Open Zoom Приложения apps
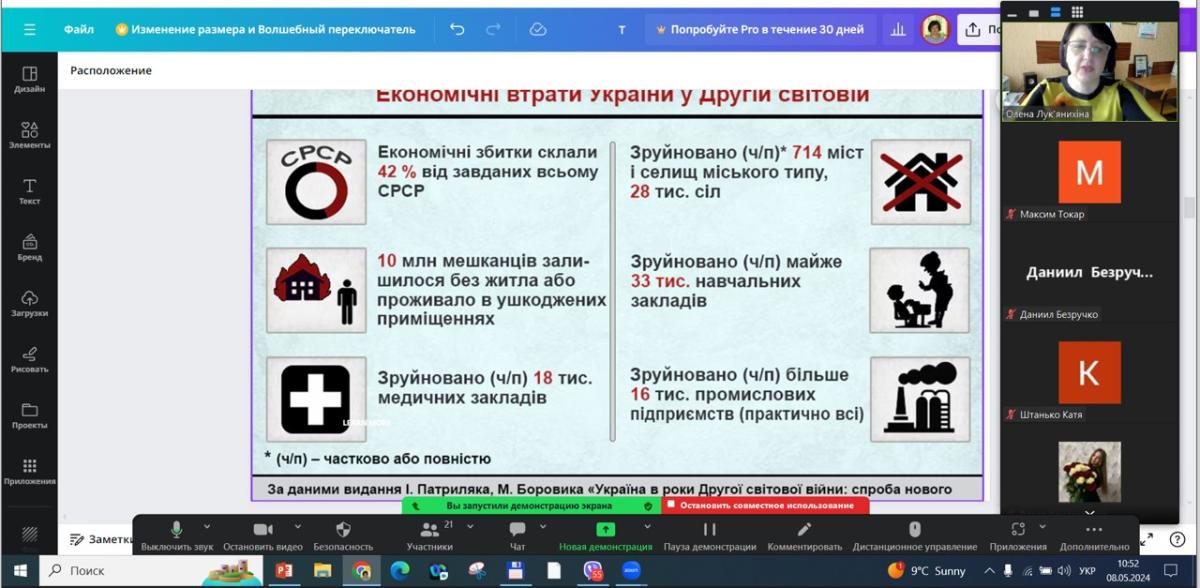This screenshot has height=588, width=1200. (x=1018, y=536)
